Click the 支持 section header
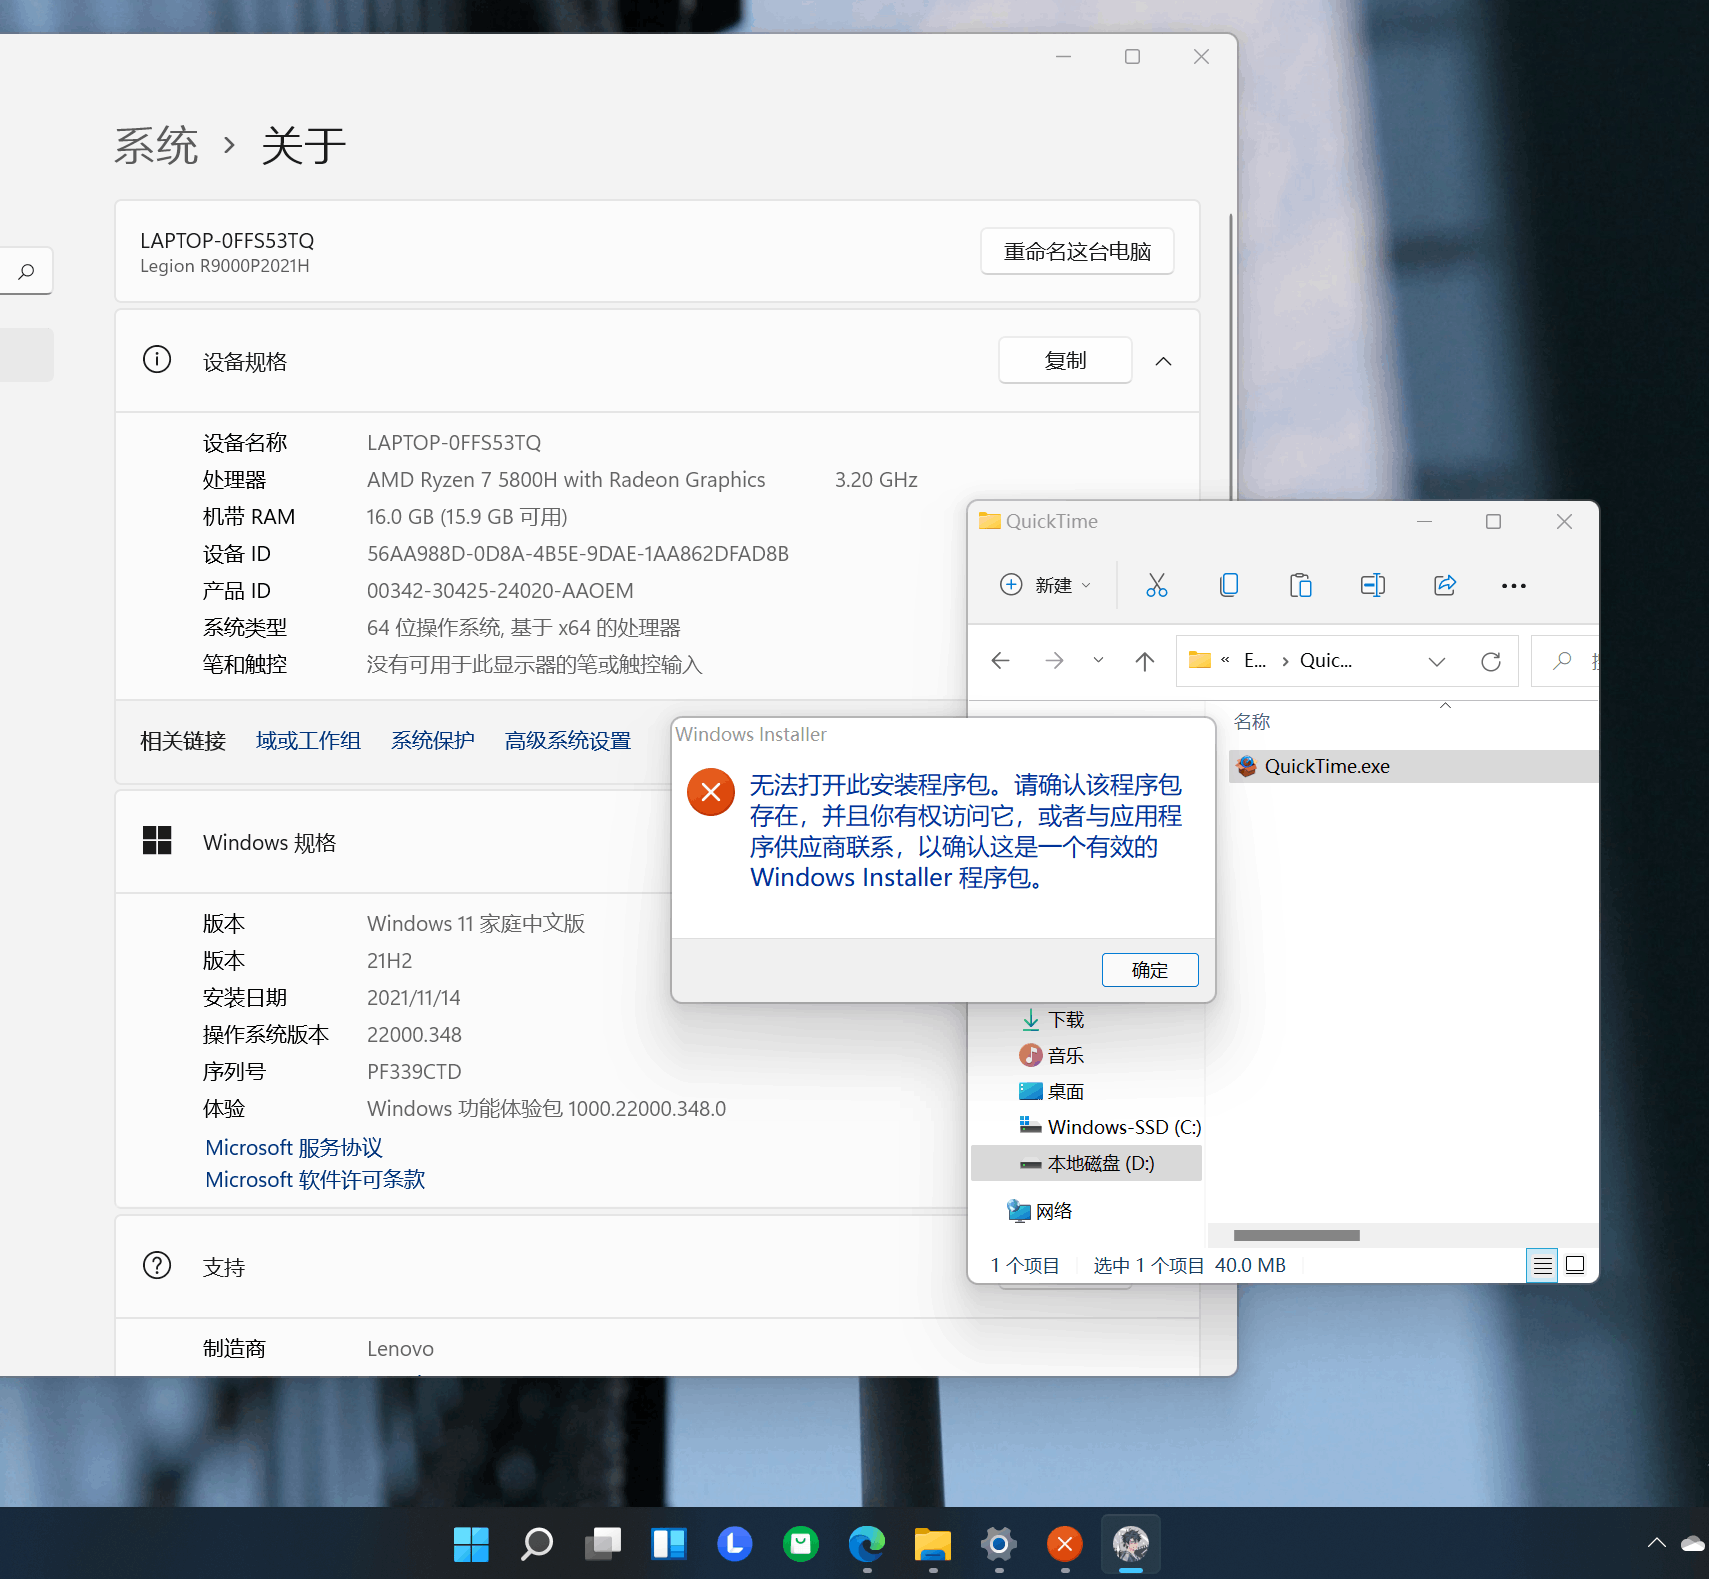This screenshot has width=1709, height=1579. click(x=657, y=1267)
